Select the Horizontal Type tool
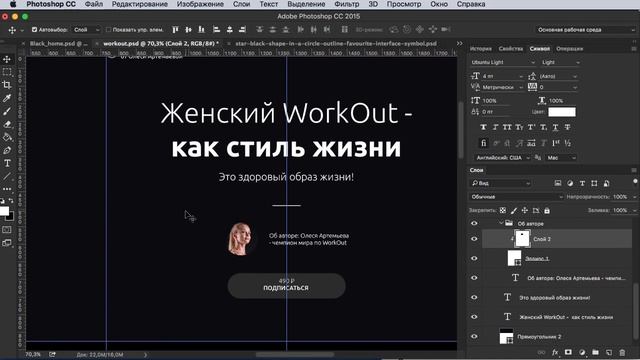The width and height of the screenshot is (640, 360). [7, 163]
